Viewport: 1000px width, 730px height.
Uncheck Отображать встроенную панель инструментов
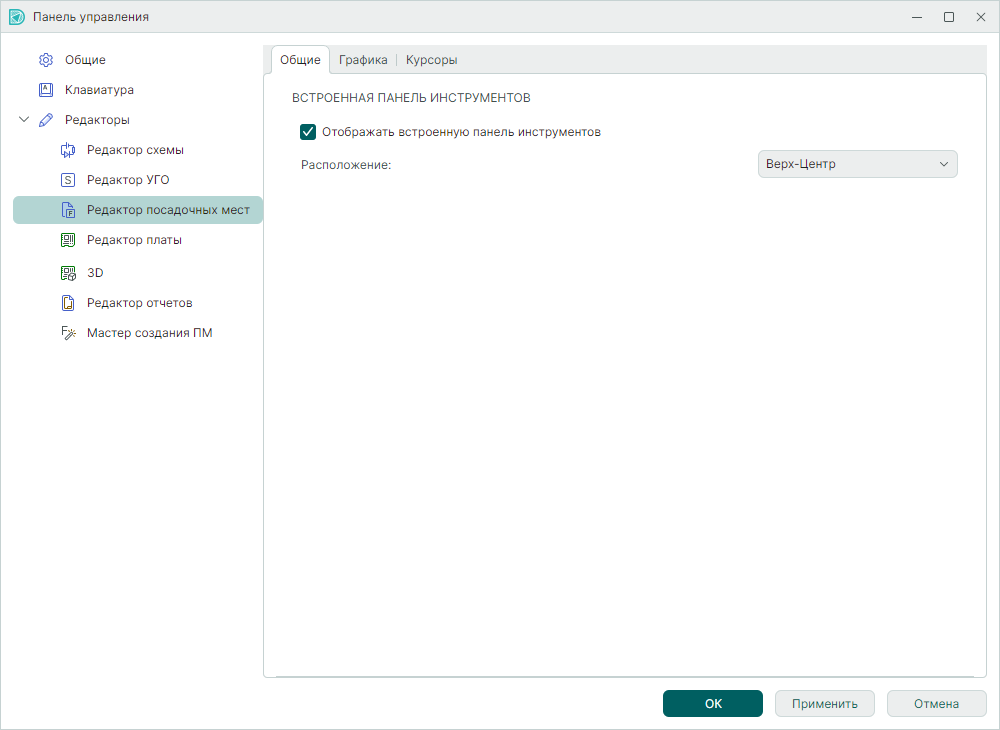308,132
